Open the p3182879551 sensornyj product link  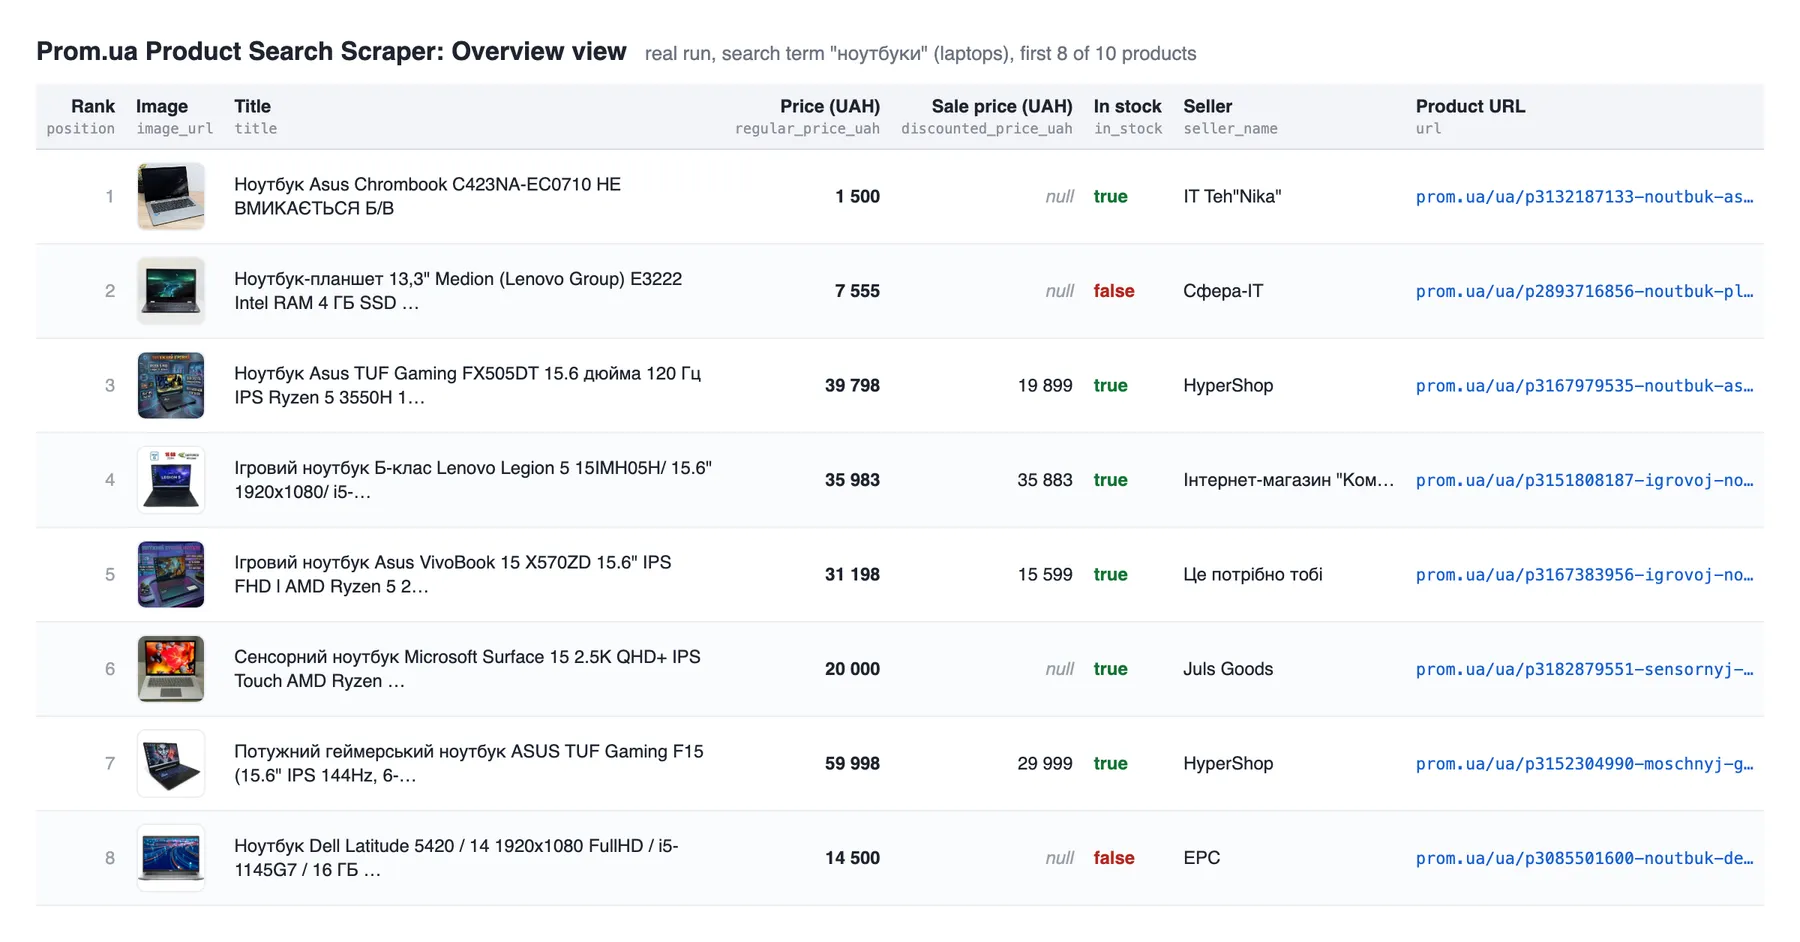tap(1584, 669)
